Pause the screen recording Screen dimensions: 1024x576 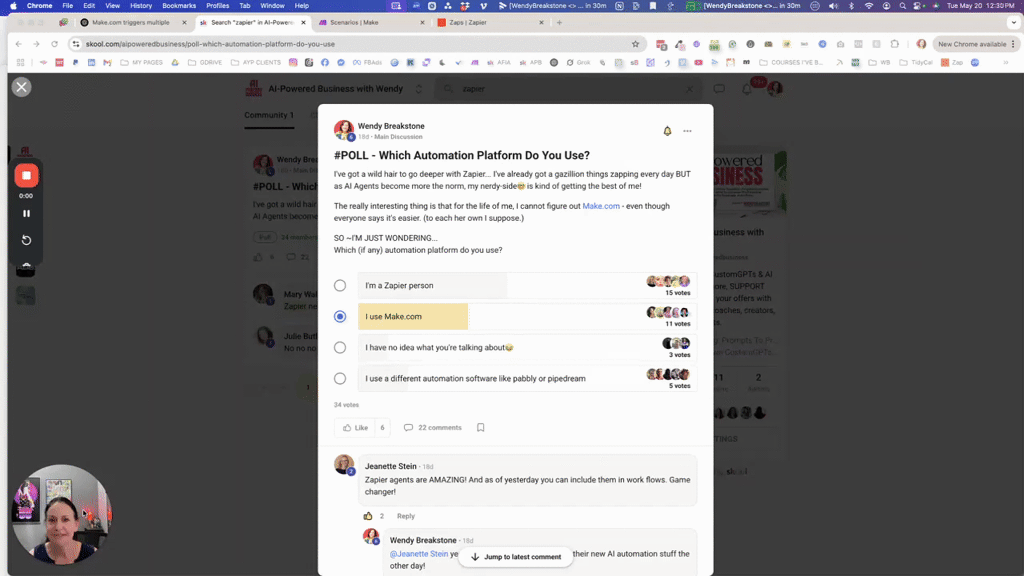point(26,214)
